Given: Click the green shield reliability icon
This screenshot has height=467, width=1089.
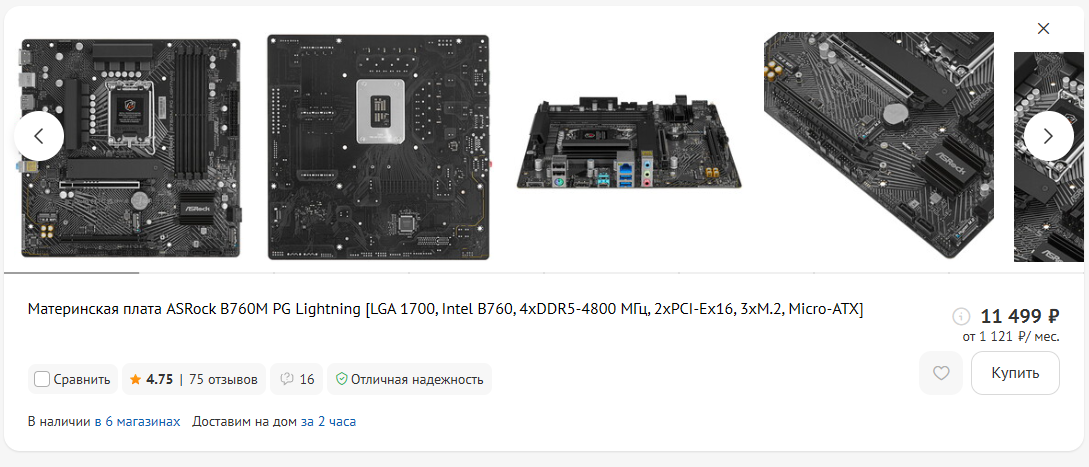Looking at the screenshot, I should (x=341, y=379).
